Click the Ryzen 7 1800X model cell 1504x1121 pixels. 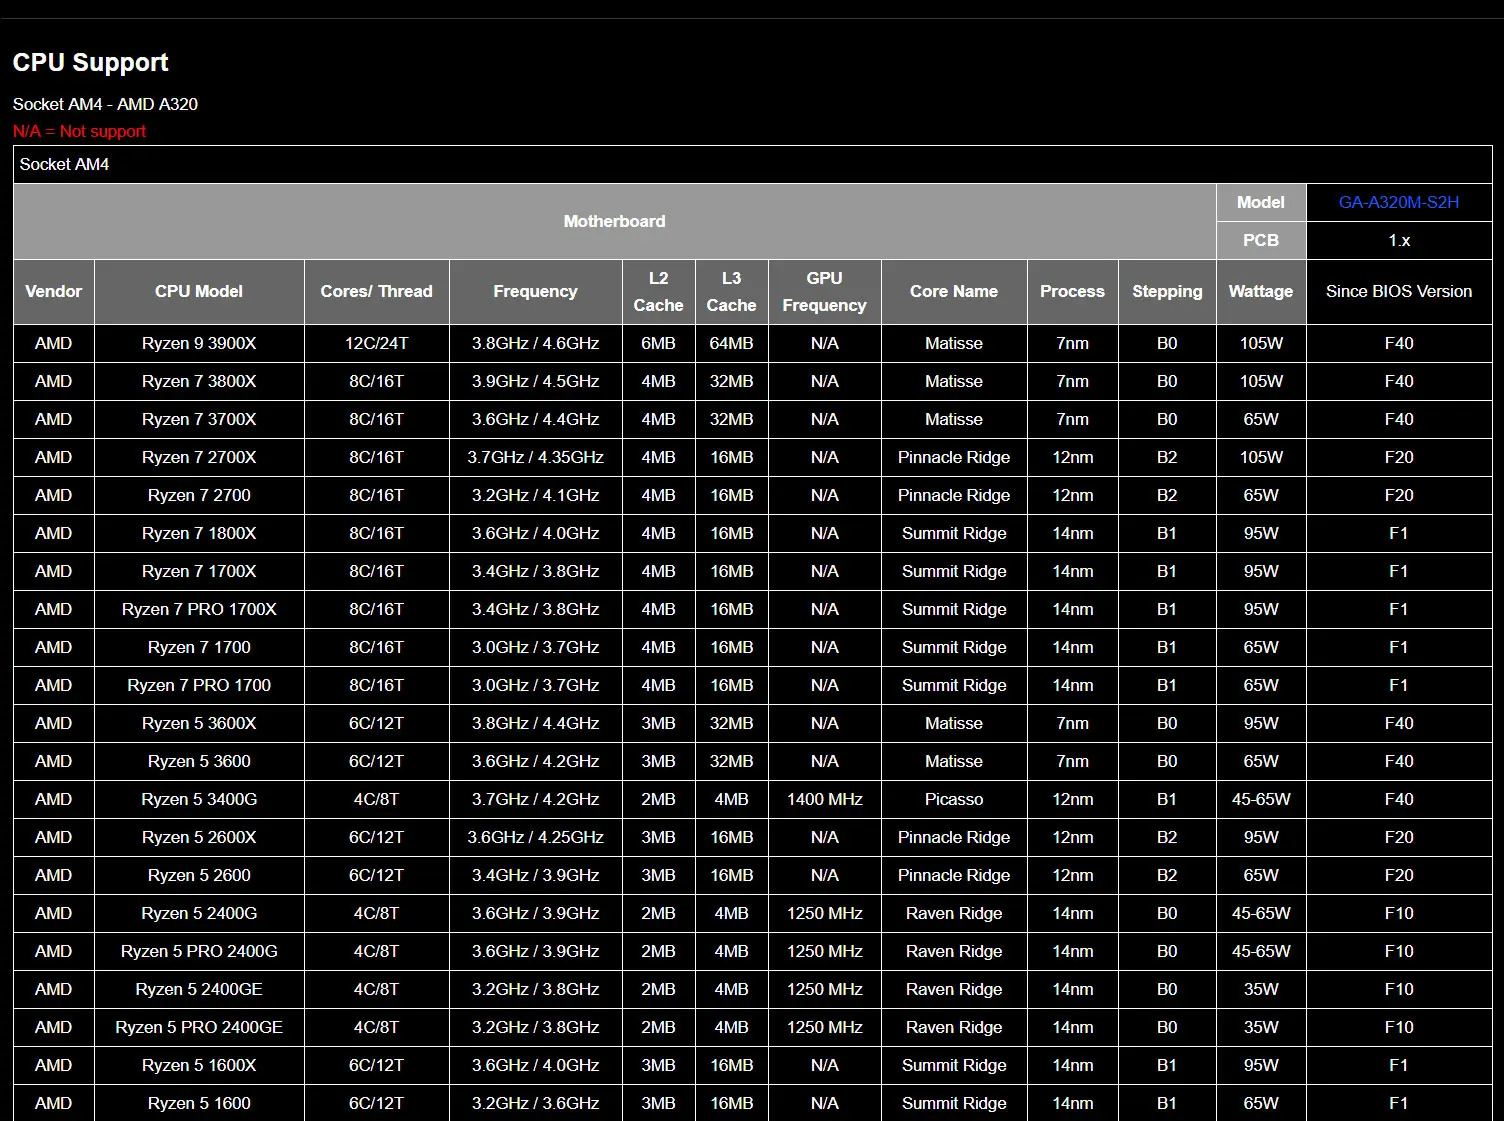click(199, 533)
